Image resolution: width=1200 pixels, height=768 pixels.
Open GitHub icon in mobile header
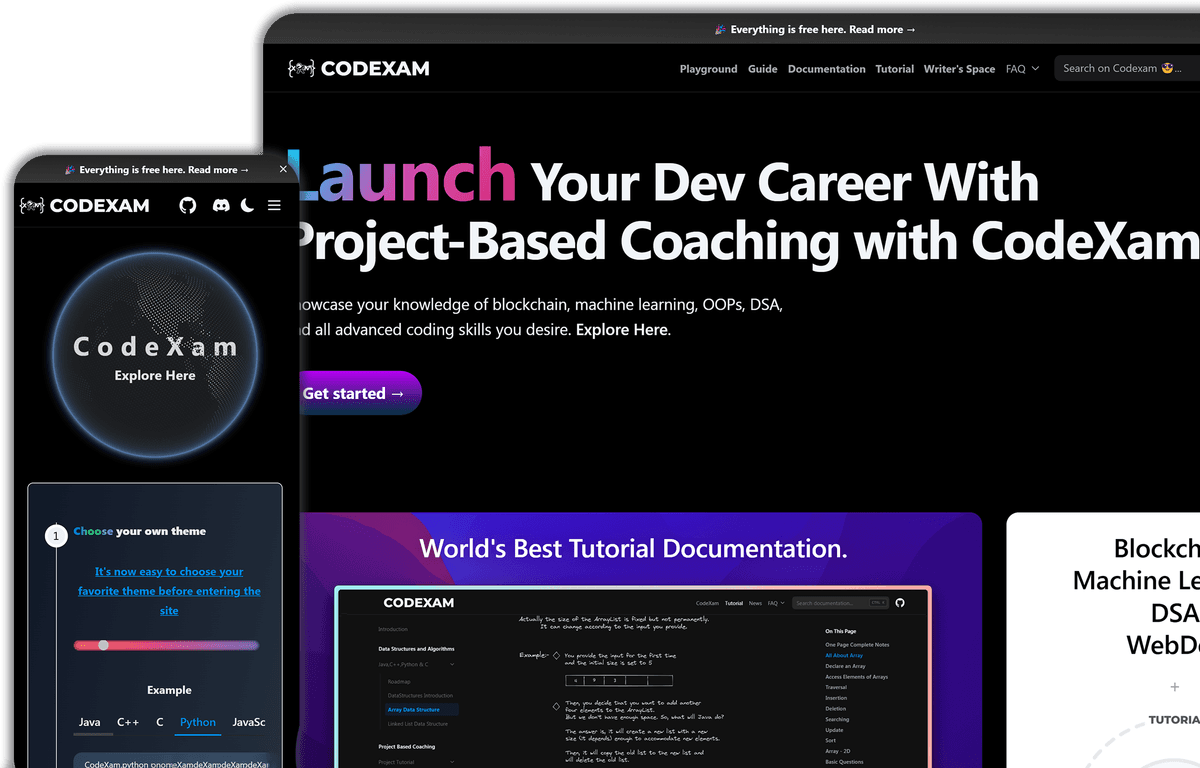coord(188,205)
